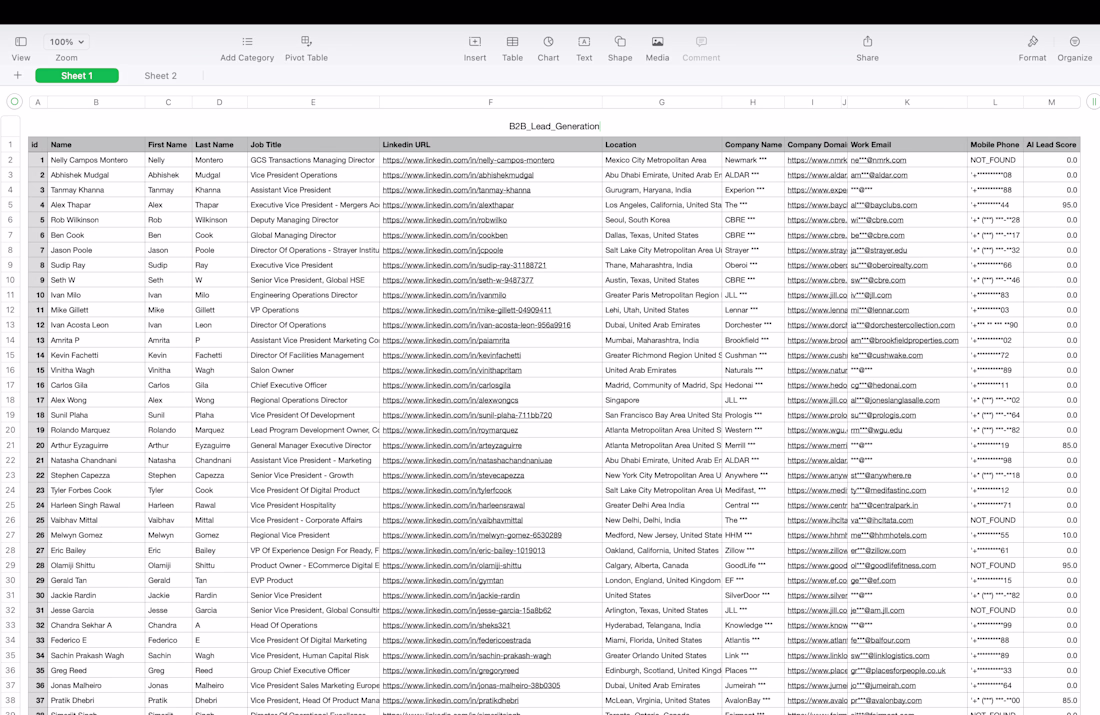1100x715 pixels.
Task: Click the brookfieldproperties.com work email
Action: pos(904,340)
